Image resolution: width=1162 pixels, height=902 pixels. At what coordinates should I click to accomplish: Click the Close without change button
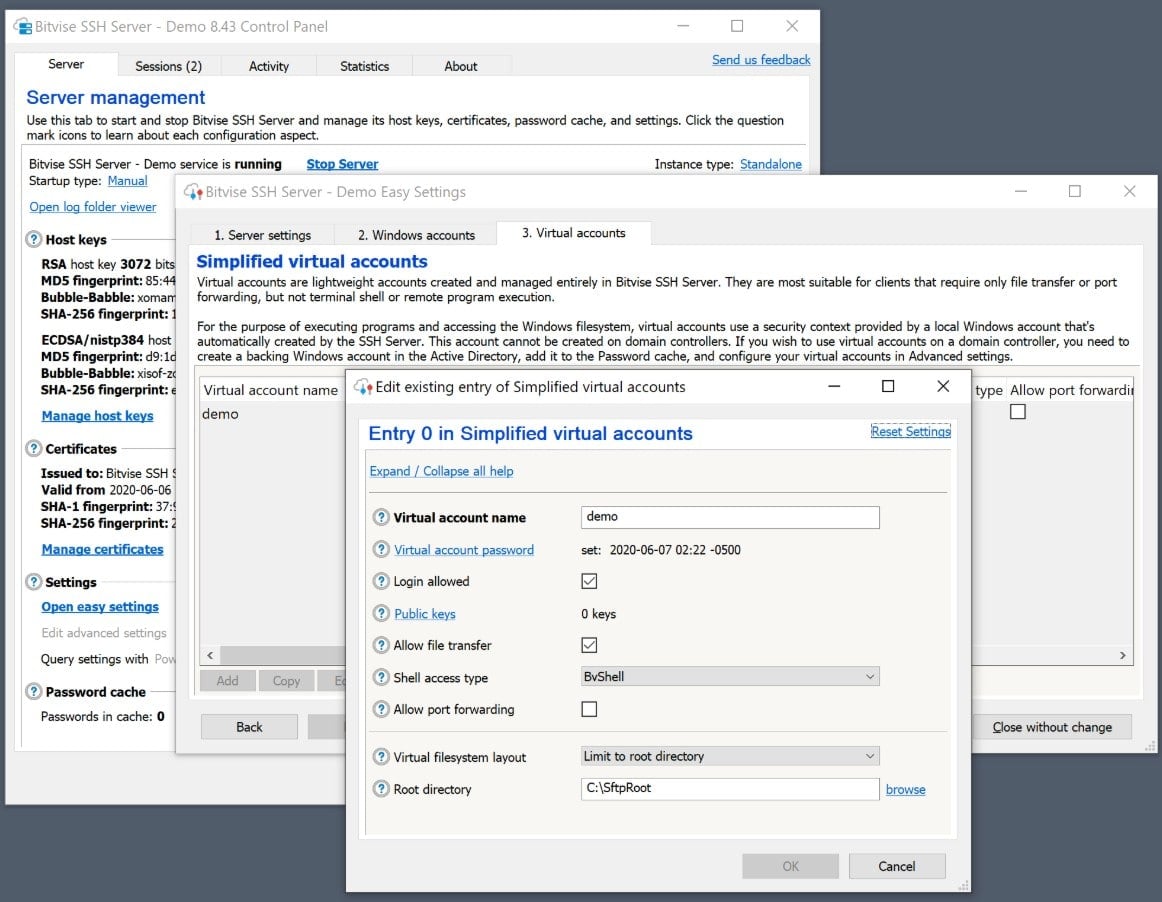(x=1052, y=727)
